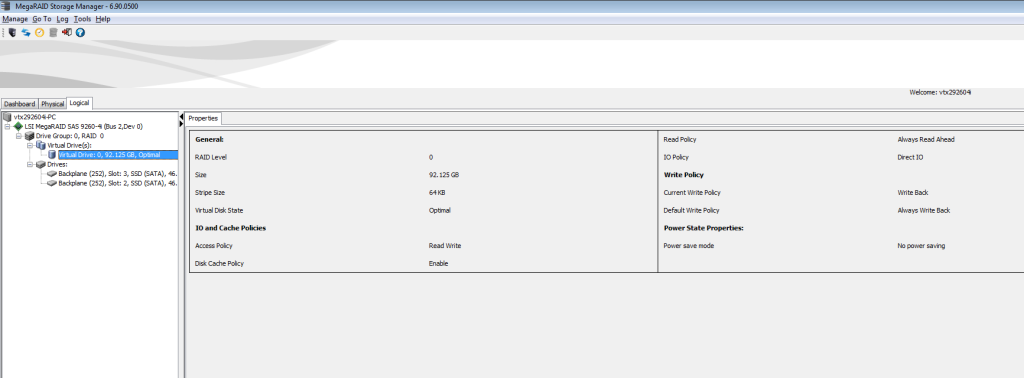This screenshot has height=378, width=1024.
Task: Open the Tools menu
Action: pos(83,19)
